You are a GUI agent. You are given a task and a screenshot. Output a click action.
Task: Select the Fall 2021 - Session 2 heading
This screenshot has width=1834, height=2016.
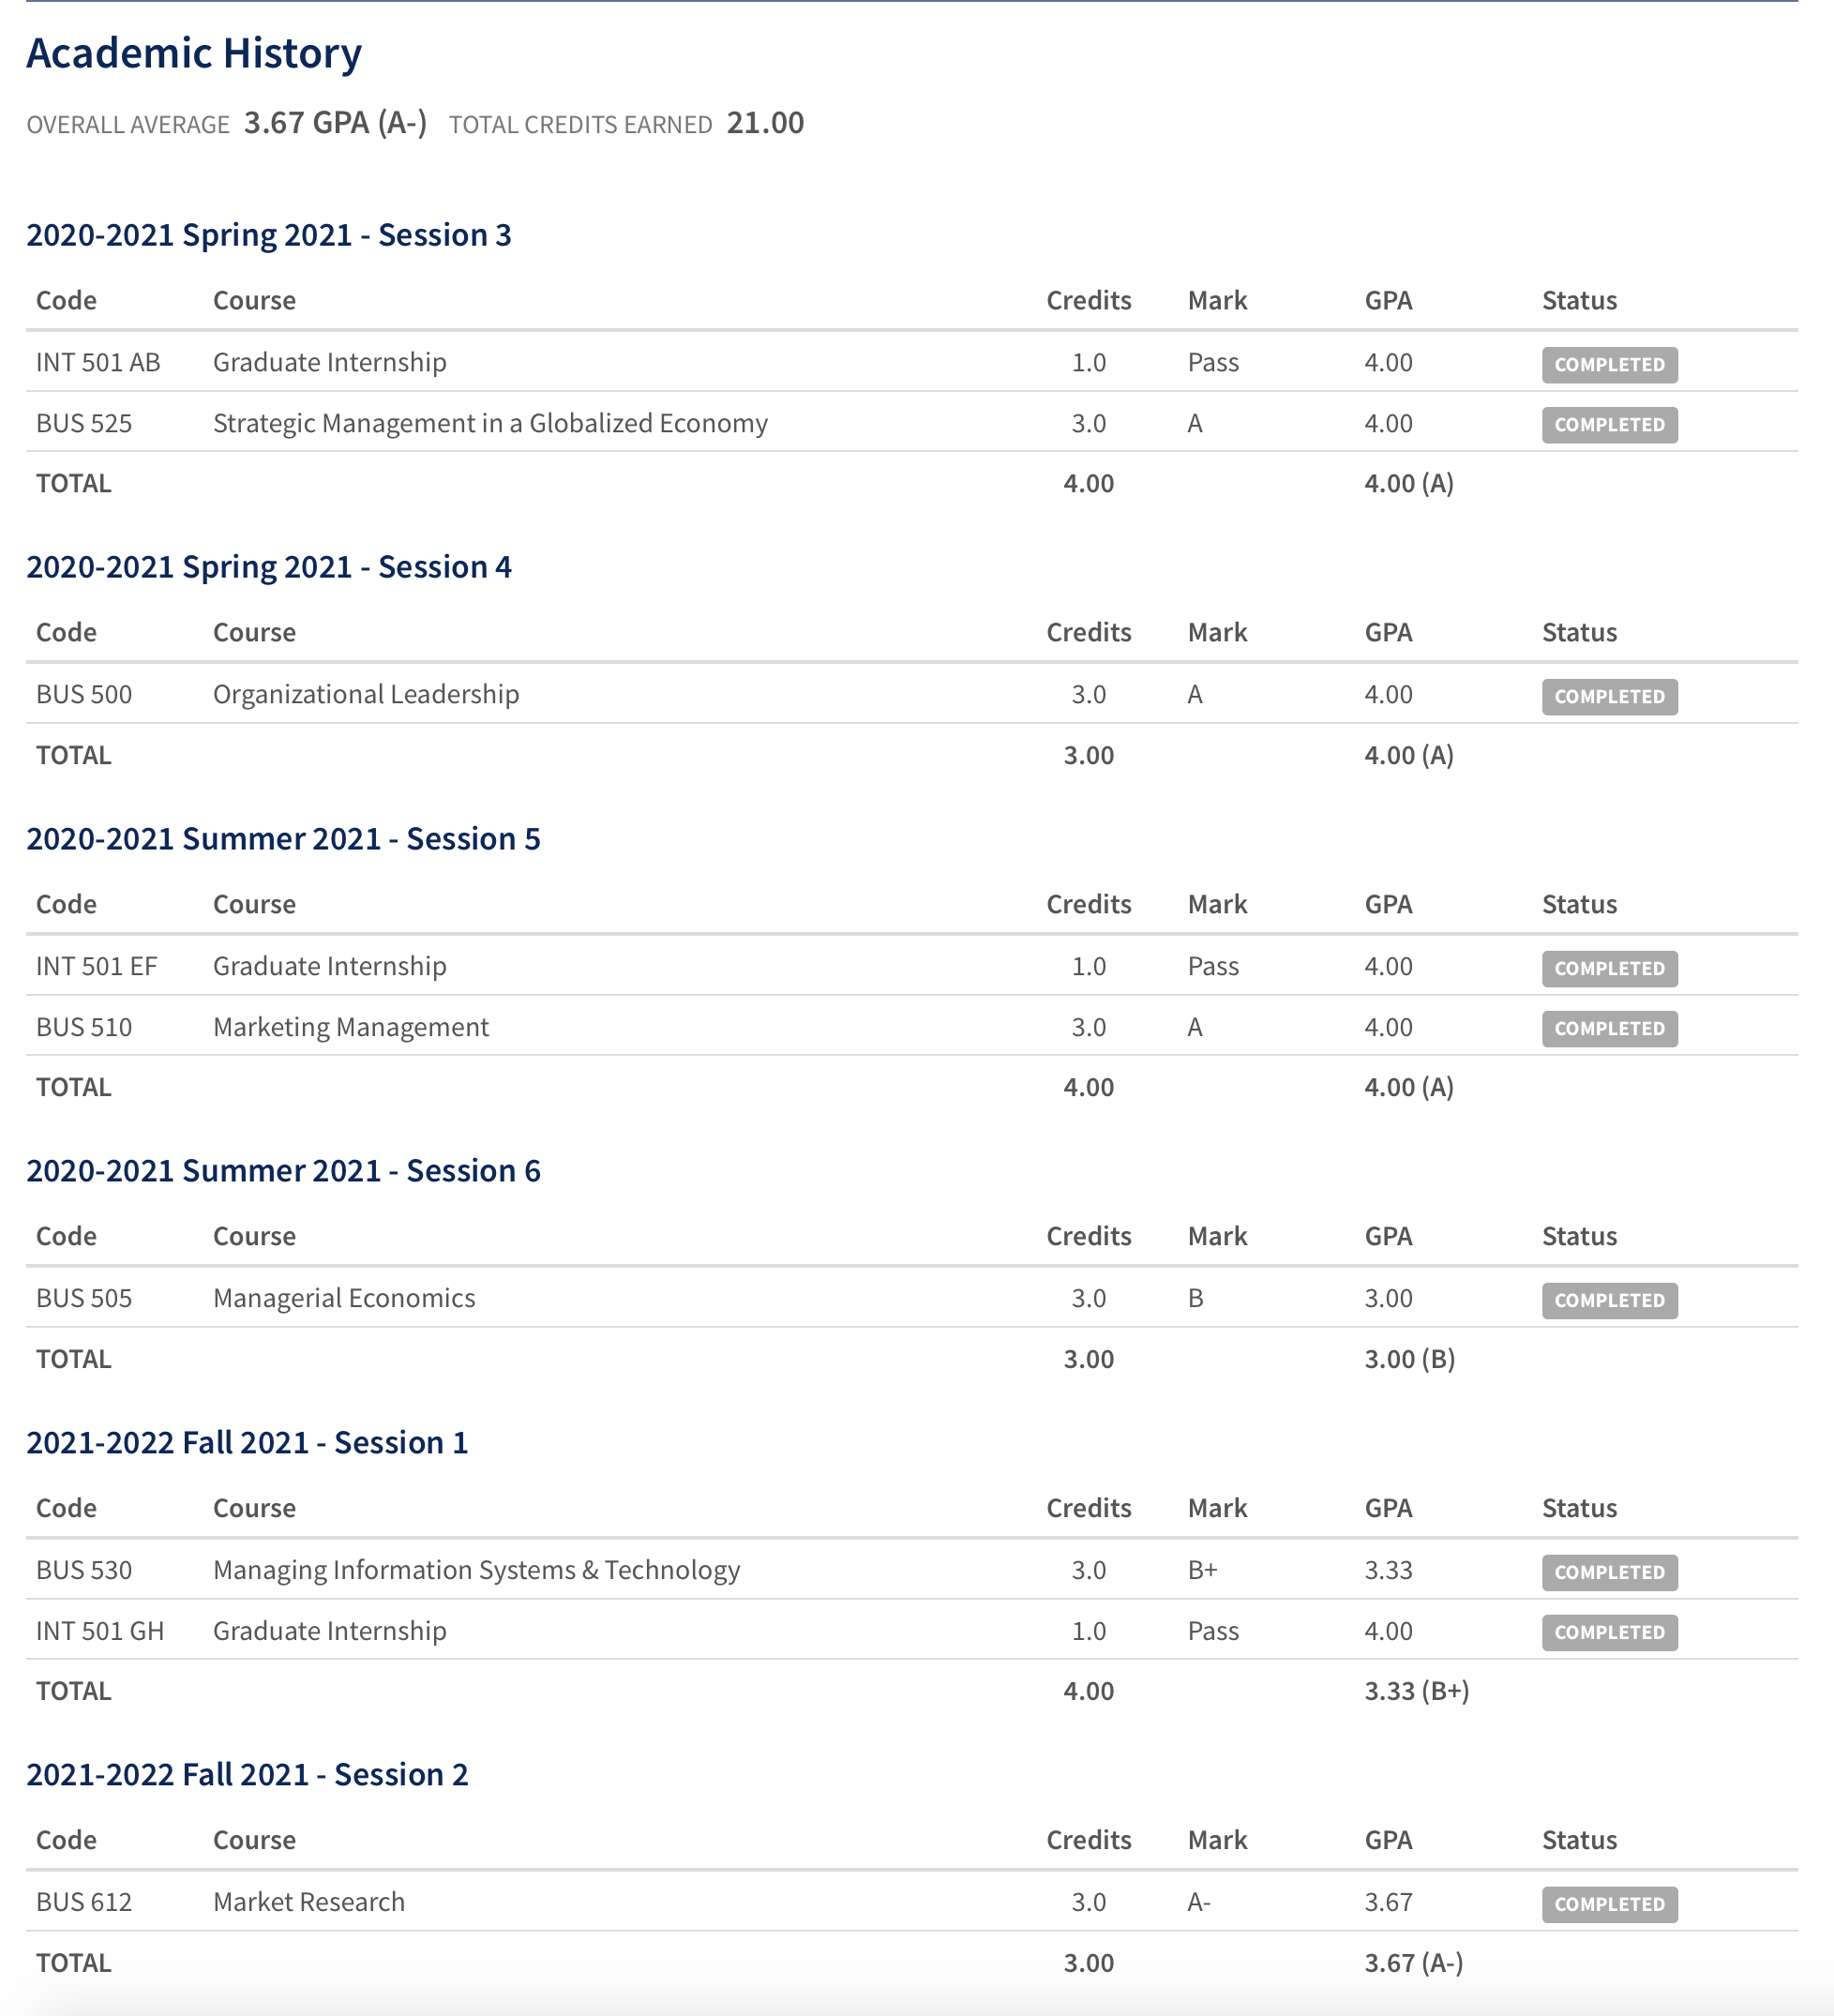click(247, 1775)
